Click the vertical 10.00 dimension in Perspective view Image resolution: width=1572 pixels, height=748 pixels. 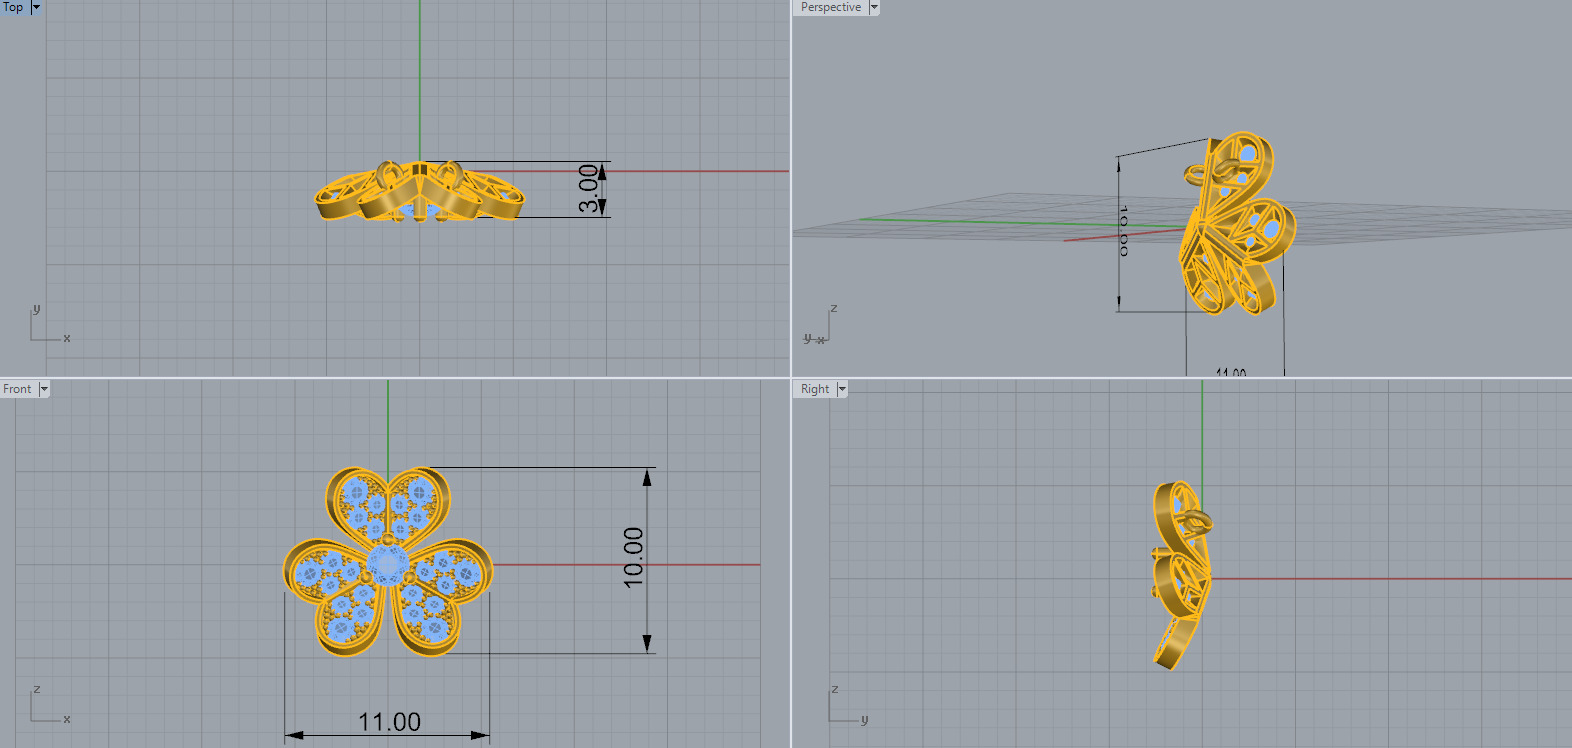tap(1124, 231)
